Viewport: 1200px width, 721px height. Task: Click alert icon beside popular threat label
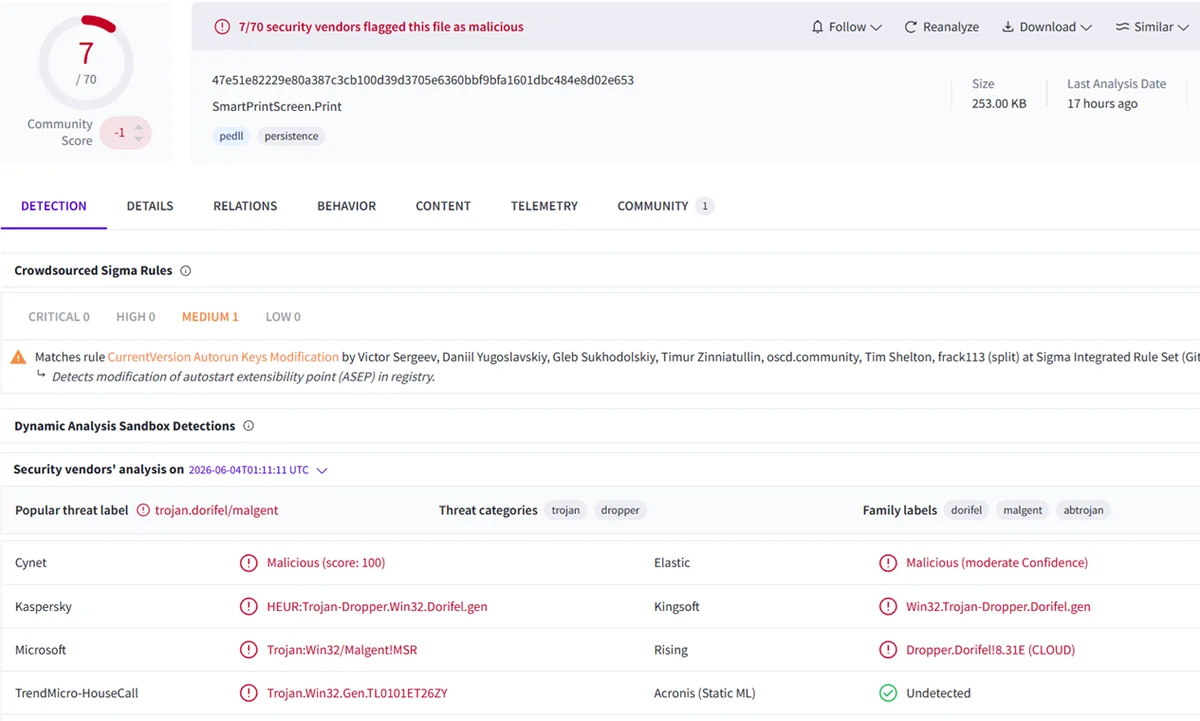point(143,510)
